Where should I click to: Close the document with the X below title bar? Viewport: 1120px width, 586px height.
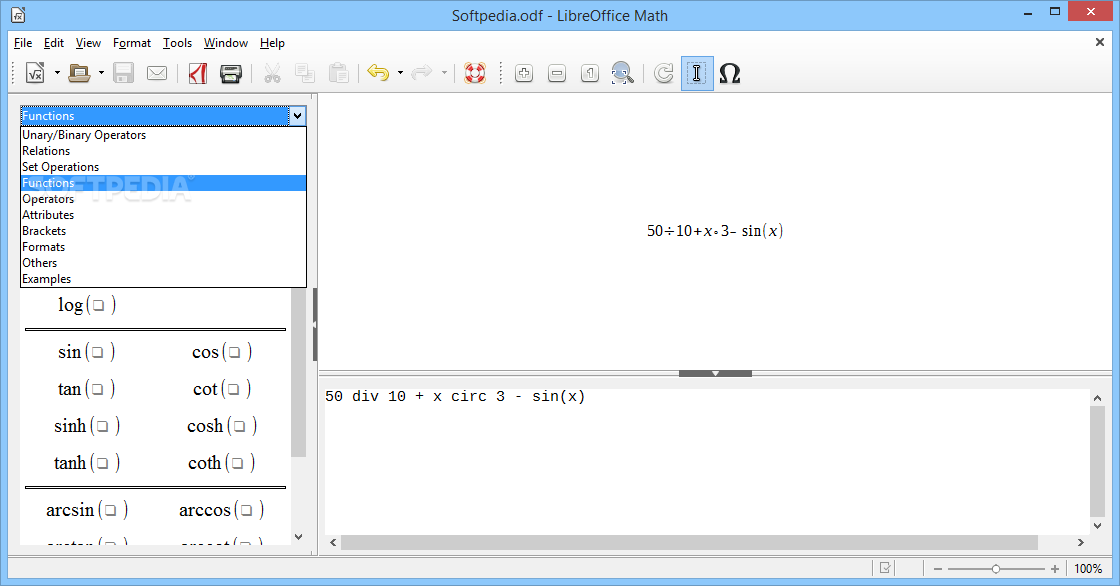tap(1100, 42)
